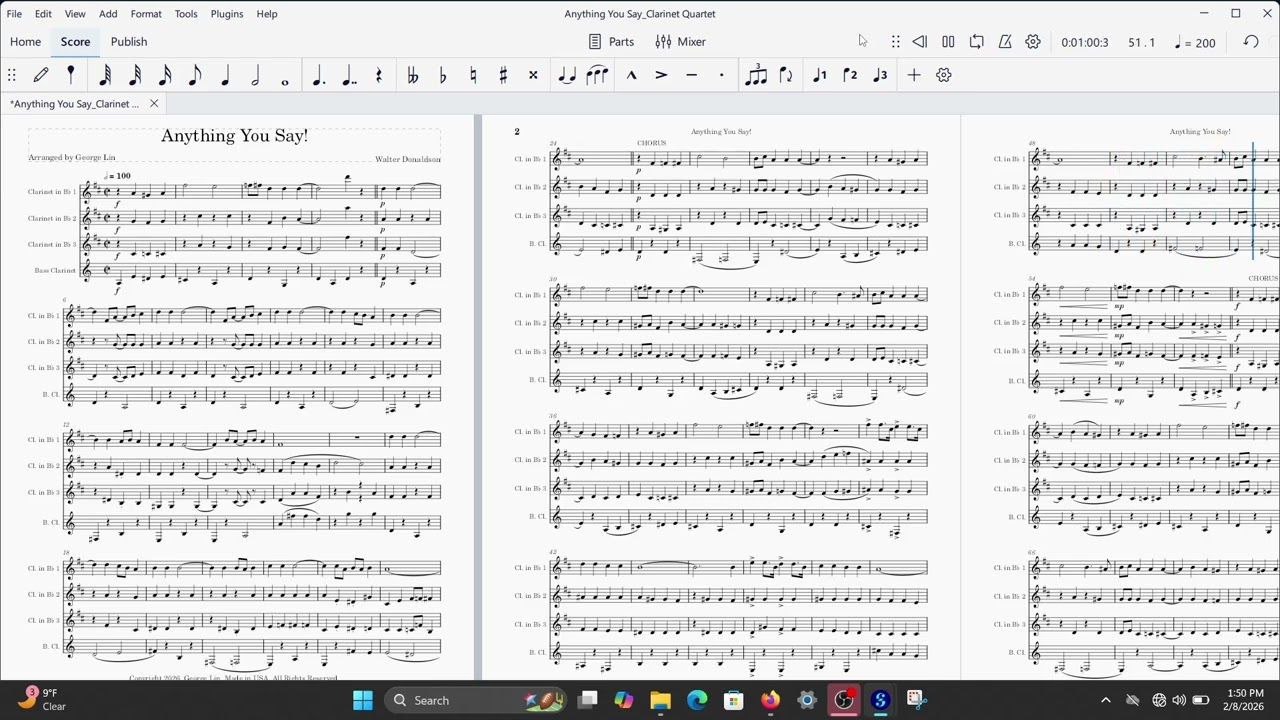Enable note input pencil tool
This screenshot has height=720, width=1280.
click(41, 75)
